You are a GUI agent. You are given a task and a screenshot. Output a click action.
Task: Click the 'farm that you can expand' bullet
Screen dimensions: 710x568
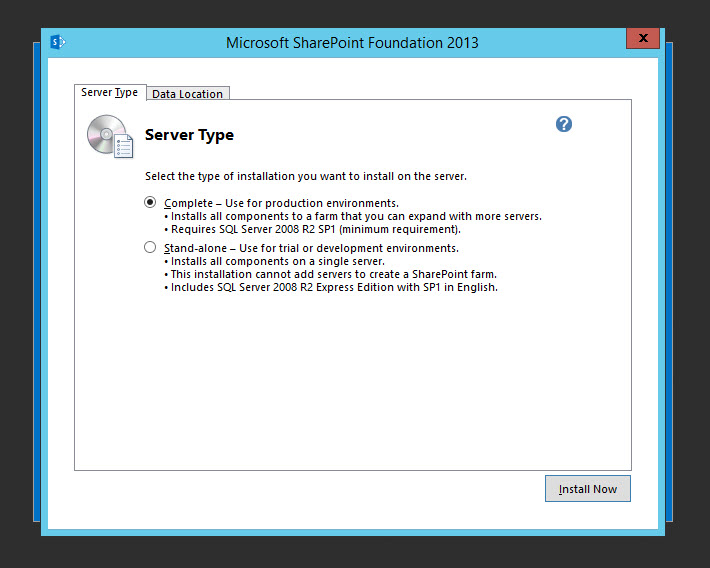(x=356, y=216)
